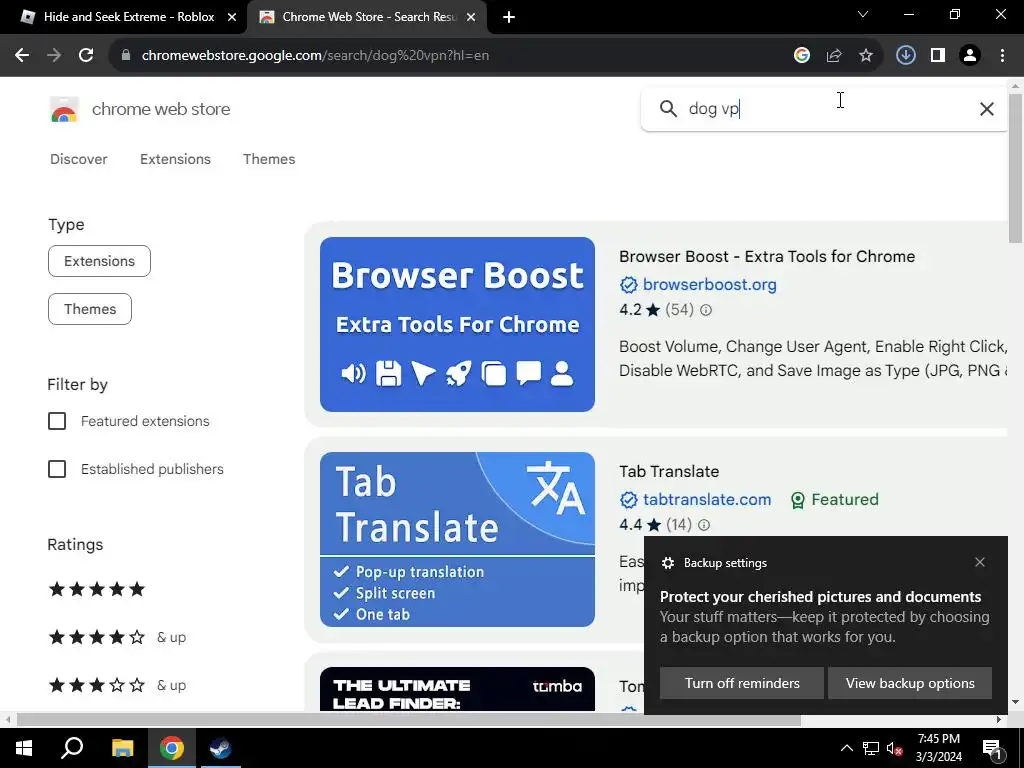1024x768 pixels.
Task: Share this page from the address bar
Action: click(834, 56)
